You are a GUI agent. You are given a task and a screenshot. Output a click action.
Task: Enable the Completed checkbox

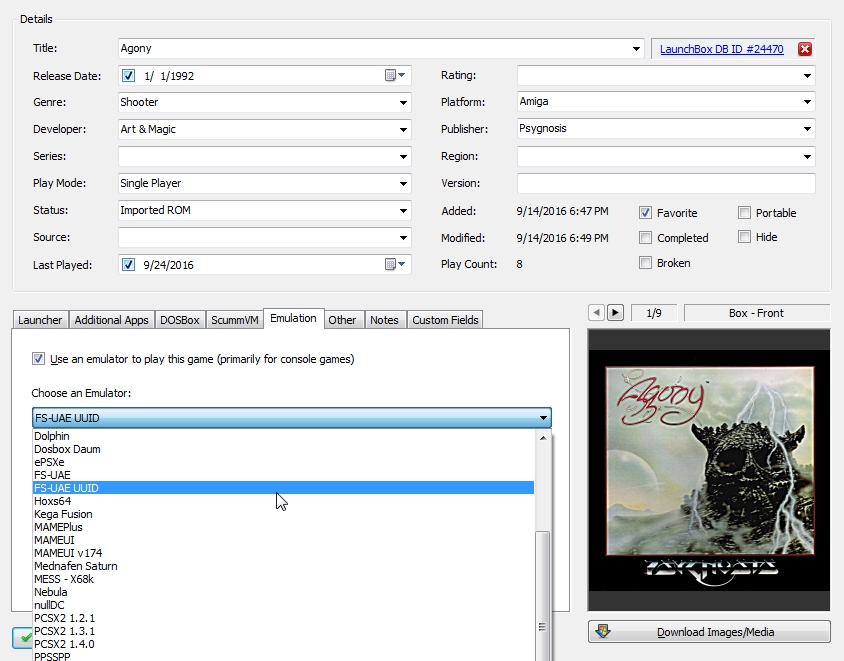tap(646, 238)
